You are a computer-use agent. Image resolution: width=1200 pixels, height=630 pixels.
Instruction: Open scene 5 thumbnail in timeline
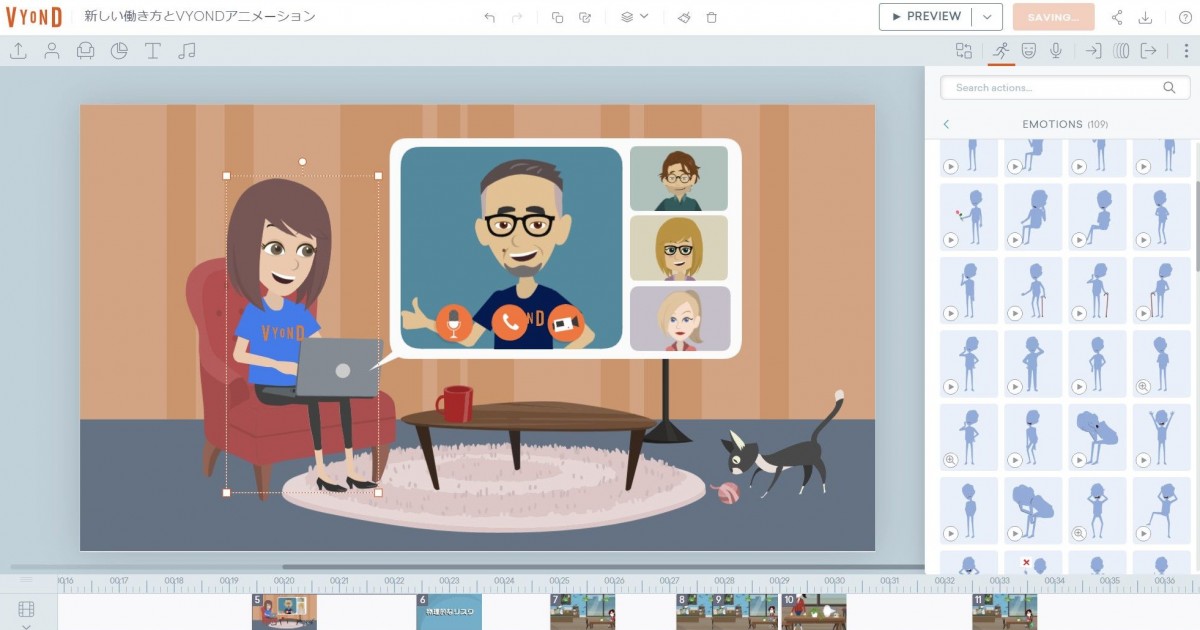point(284,612)
